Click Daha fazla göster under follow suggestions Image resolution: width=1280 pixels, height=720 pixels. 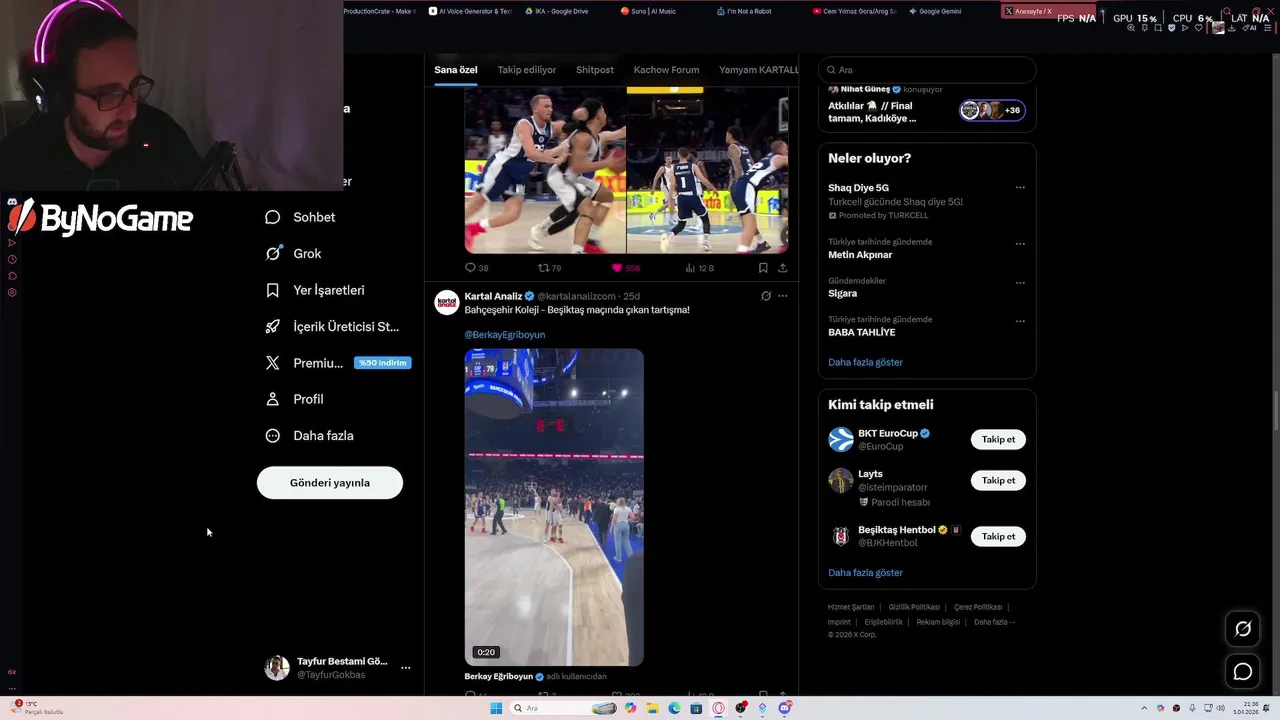865,573
